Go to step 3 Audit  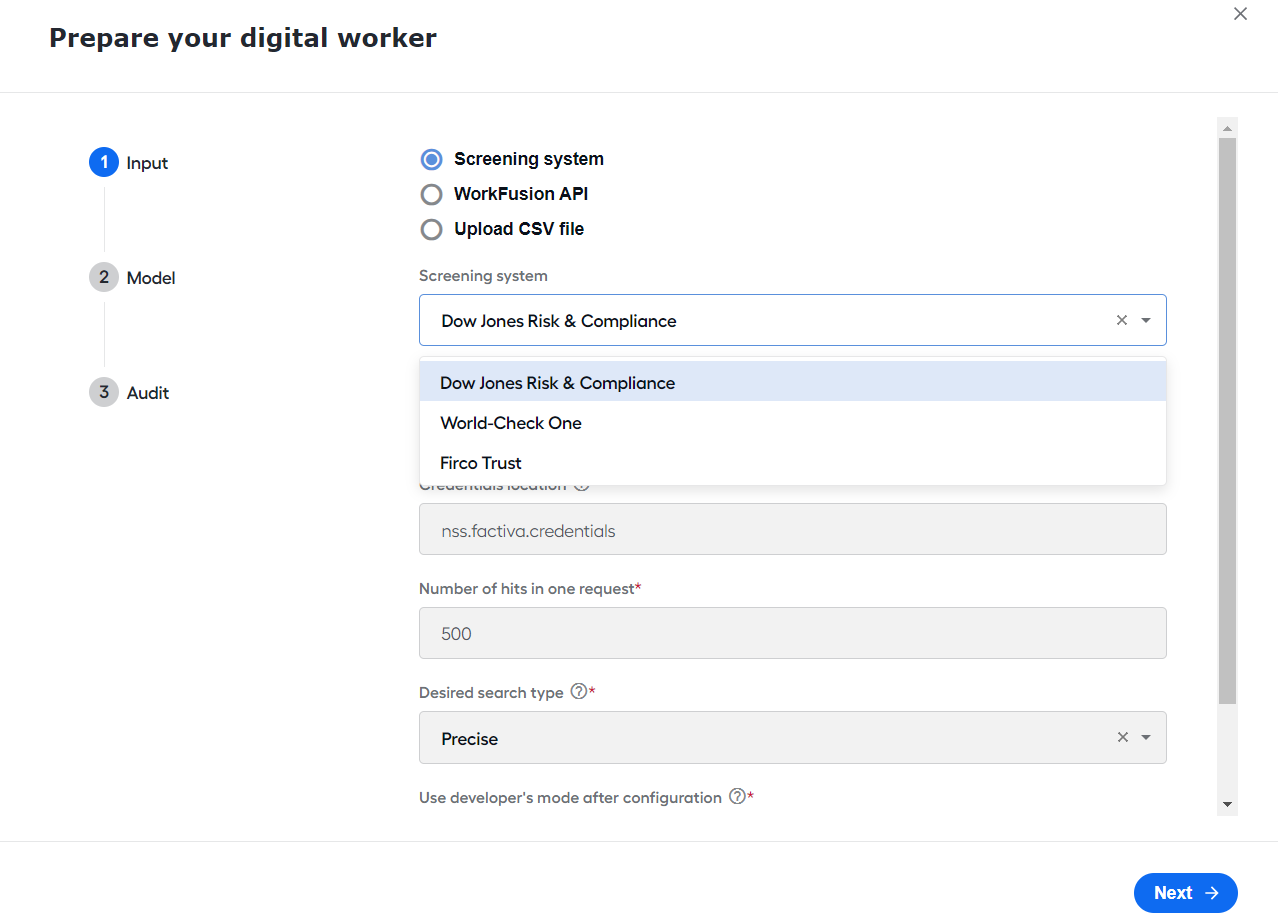[129, 392]
